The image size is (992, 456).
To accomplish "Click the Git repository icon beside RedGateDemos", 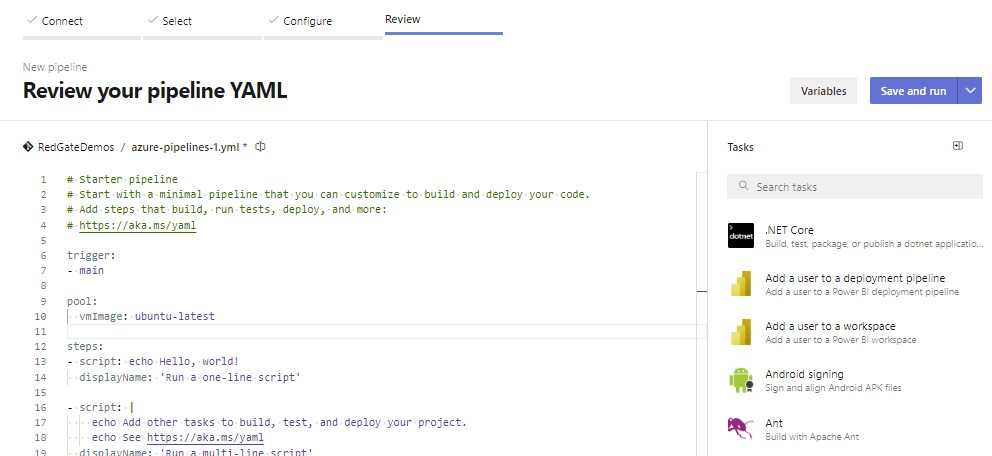I will (x=28, y=147).
